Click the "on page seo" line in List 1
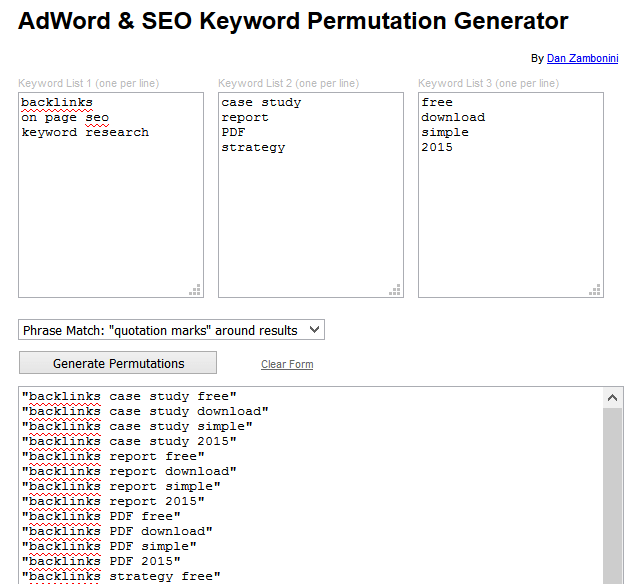 click(65, 117)
